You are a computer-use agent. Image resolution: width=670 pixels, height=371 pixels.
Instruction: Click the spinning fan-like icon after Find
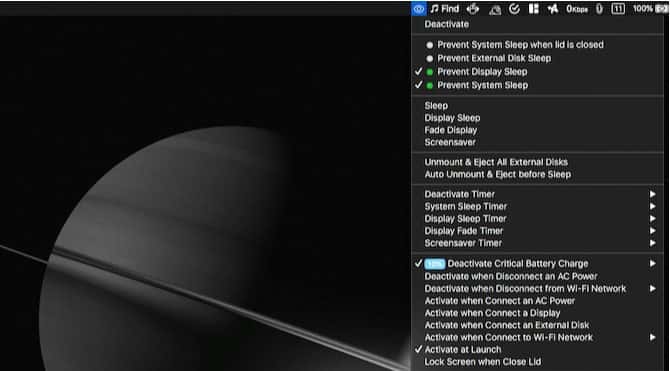[473, 9]
